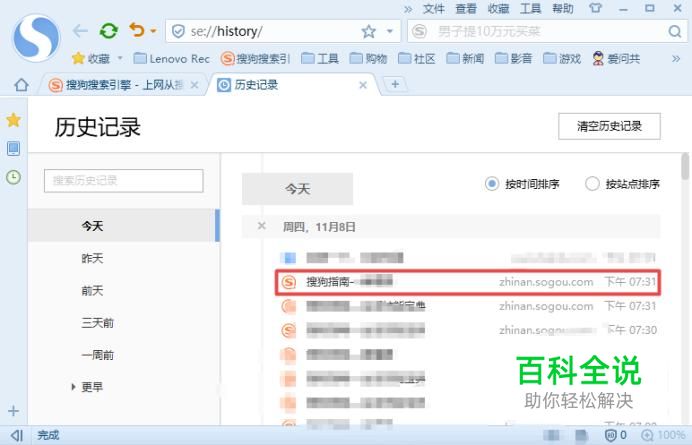Collapse the sidebar with status bar arrow
Viewport: 692px width, 445px height.
click(16, 435)
